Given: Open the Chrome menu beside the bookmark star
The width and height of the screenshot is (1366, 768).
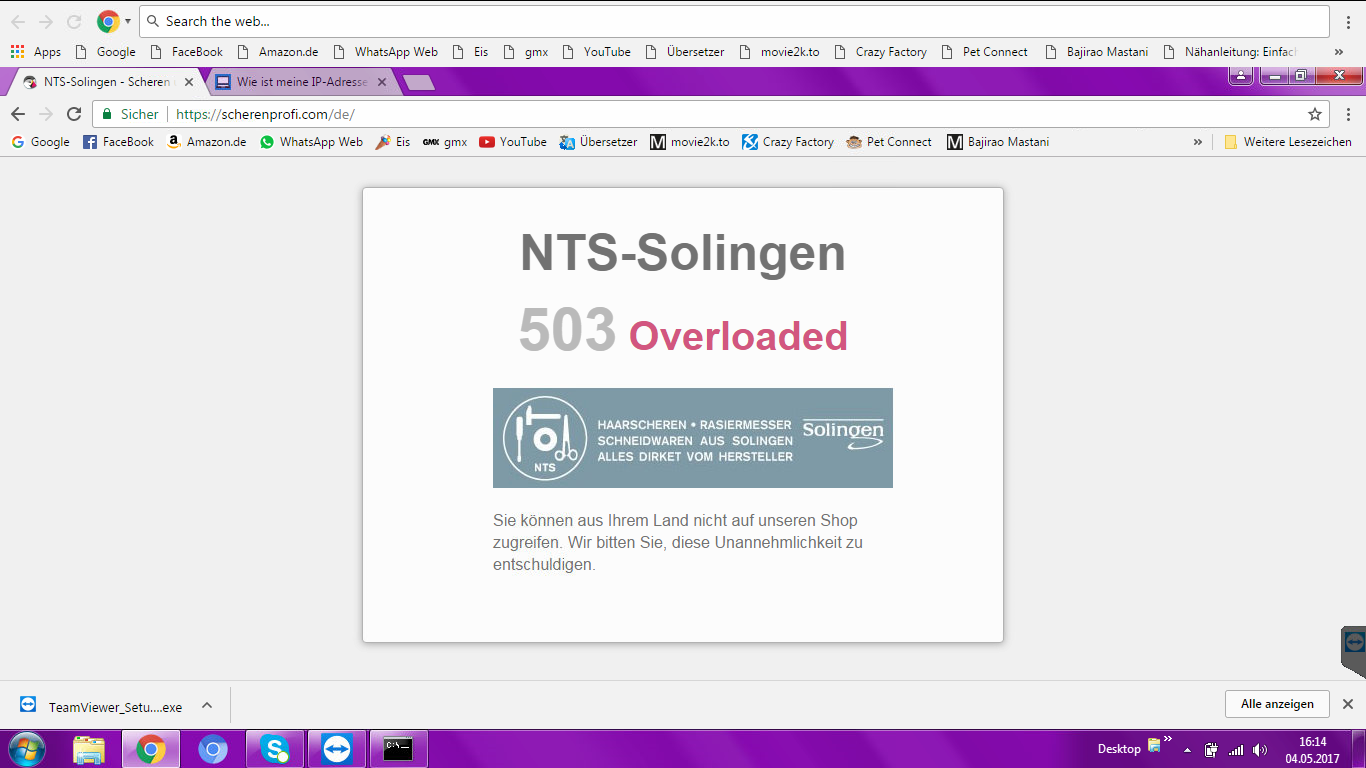Looking at the screenshot, I should pos(1347,114).
